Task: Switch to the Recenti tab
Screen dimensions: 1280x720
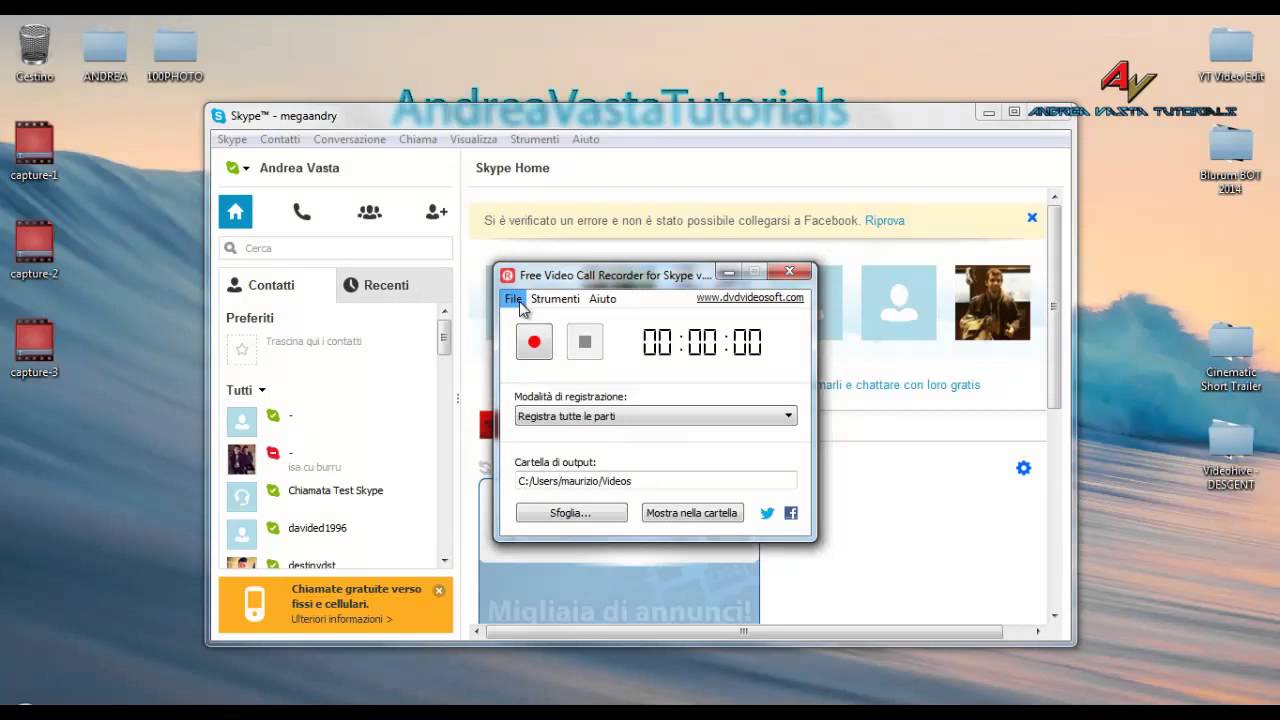Action: pos(395,285)
